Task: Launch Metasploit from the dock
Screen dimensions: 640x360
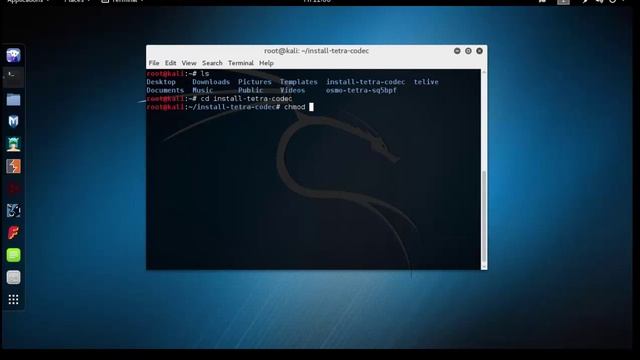Action: [x=13, y=122]
